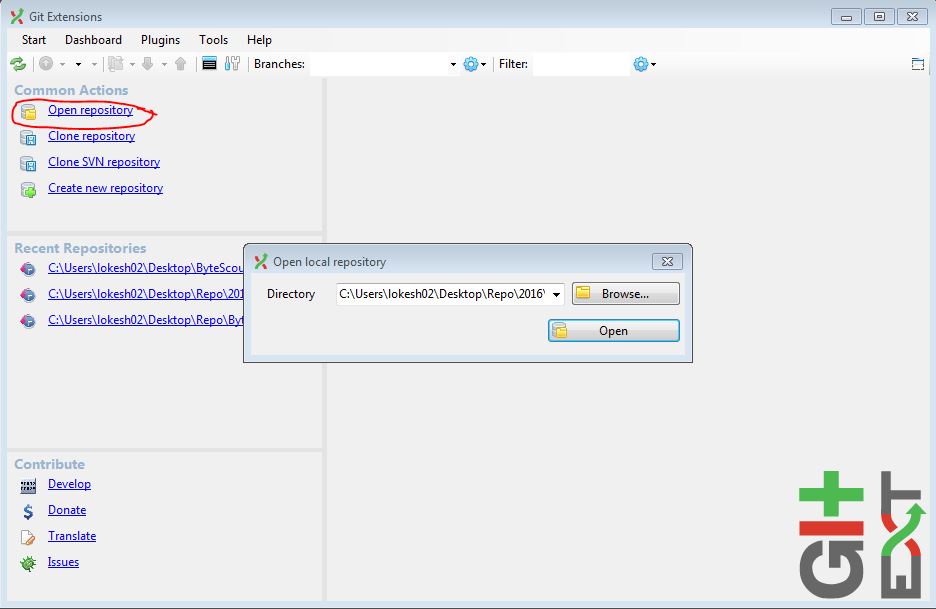The width and height of the screenshot is (936, 609).
Task: Click the grayed branch/merge toolbar icon
Action: pos(116,64)
